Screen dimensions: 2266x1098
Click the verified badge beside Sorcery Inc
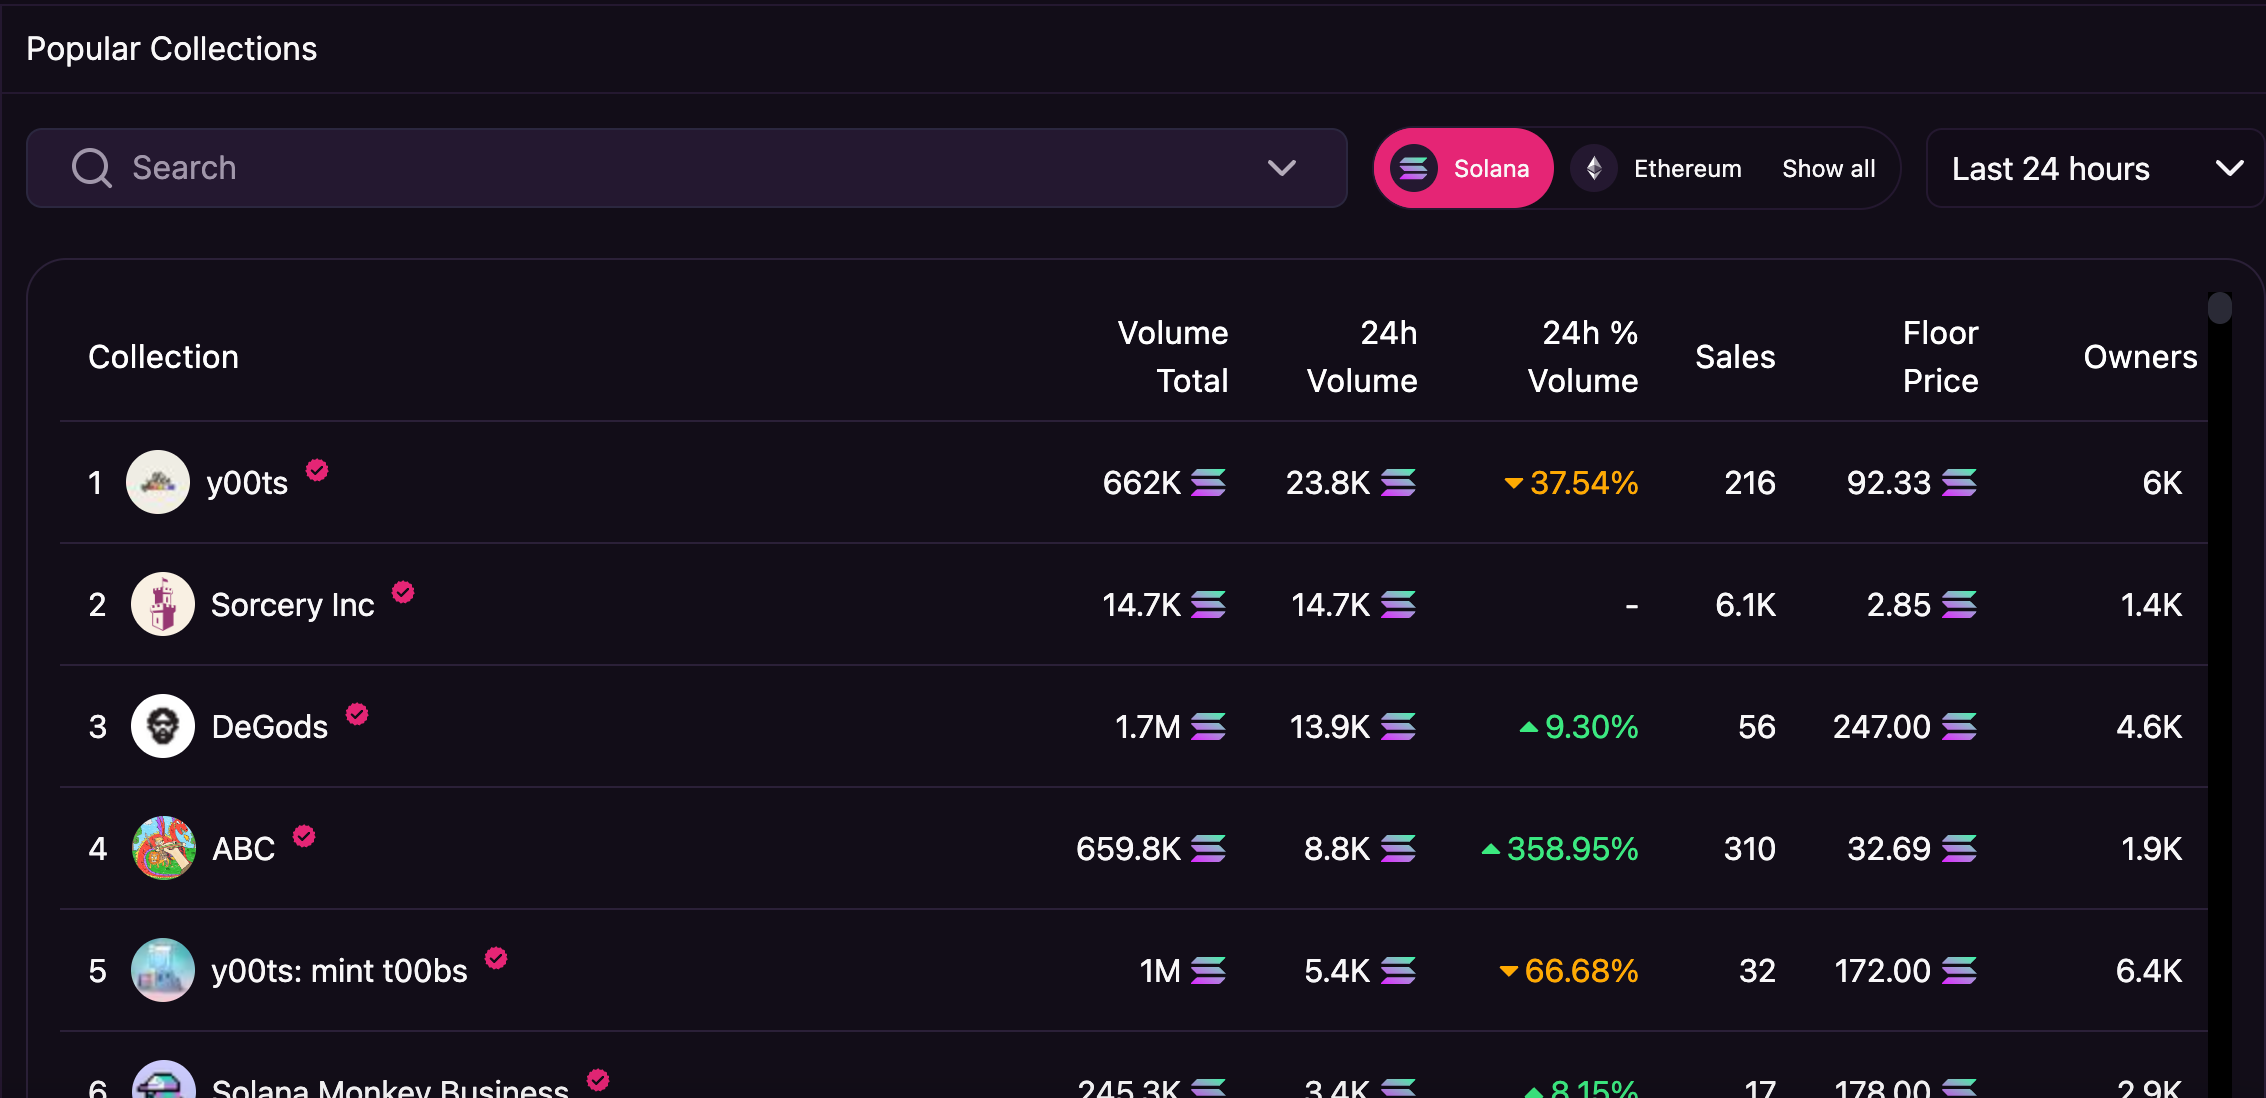pyautogui.click(x=403, y=592)
